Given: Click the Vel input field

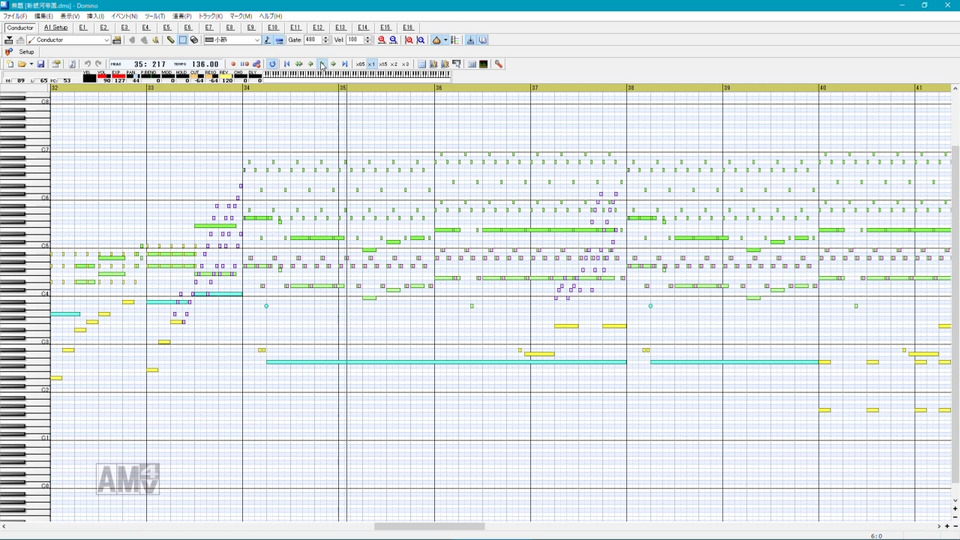Looking at the screenshot, I should 354,40.
